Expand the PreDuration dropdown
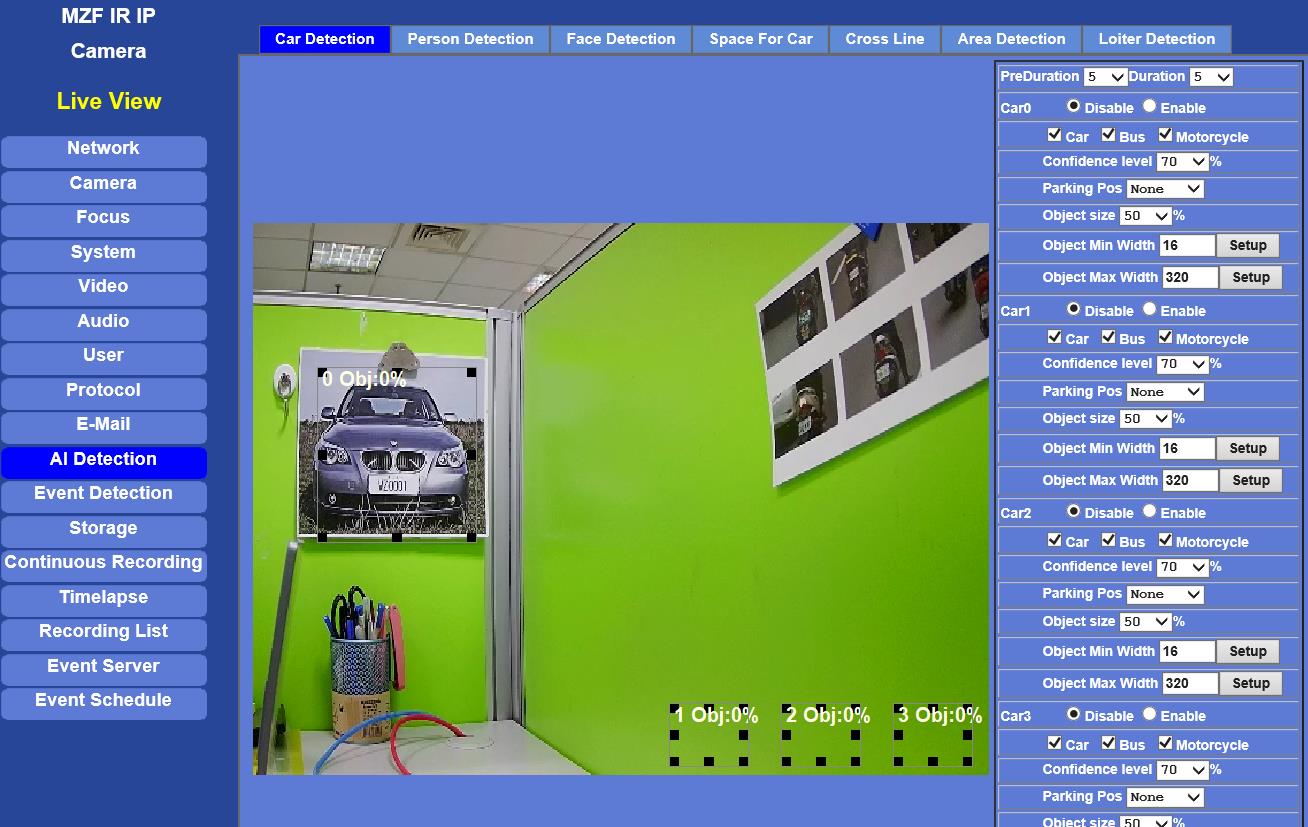 (x=1105, y=77)
